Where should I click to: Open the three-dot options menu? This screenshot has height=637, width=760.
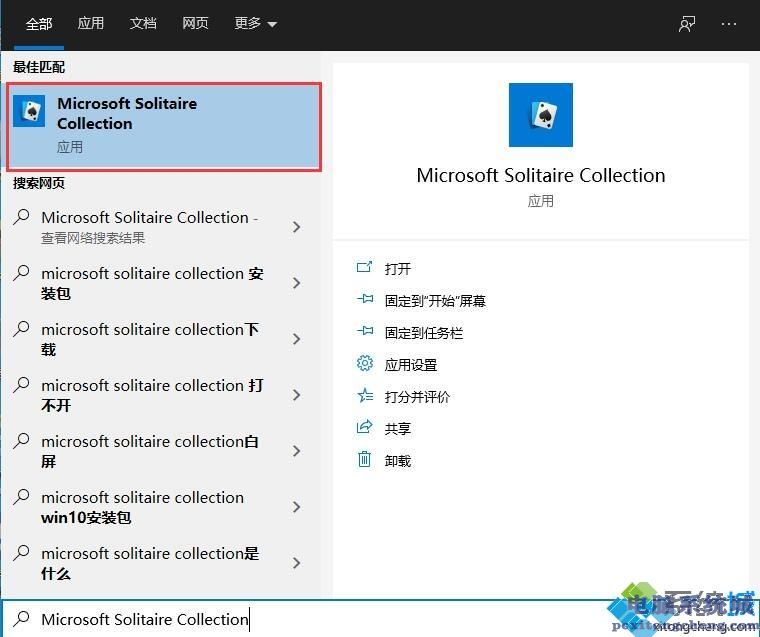click(x=728, y=24)
